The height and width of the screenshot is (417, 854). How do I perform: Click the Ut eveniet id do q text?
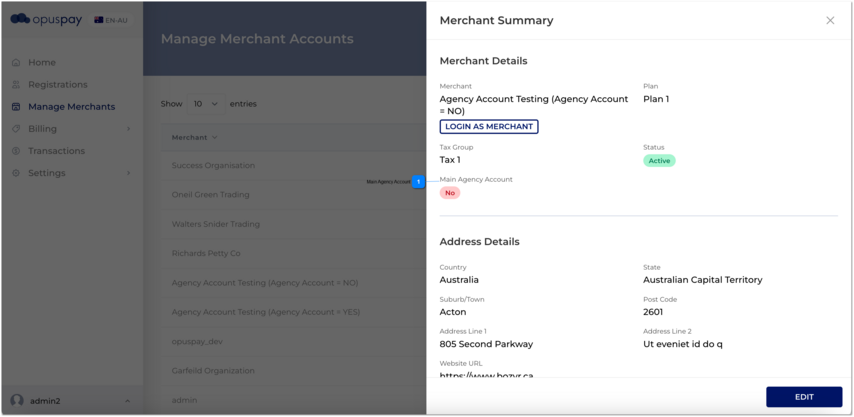click(683, 344)
